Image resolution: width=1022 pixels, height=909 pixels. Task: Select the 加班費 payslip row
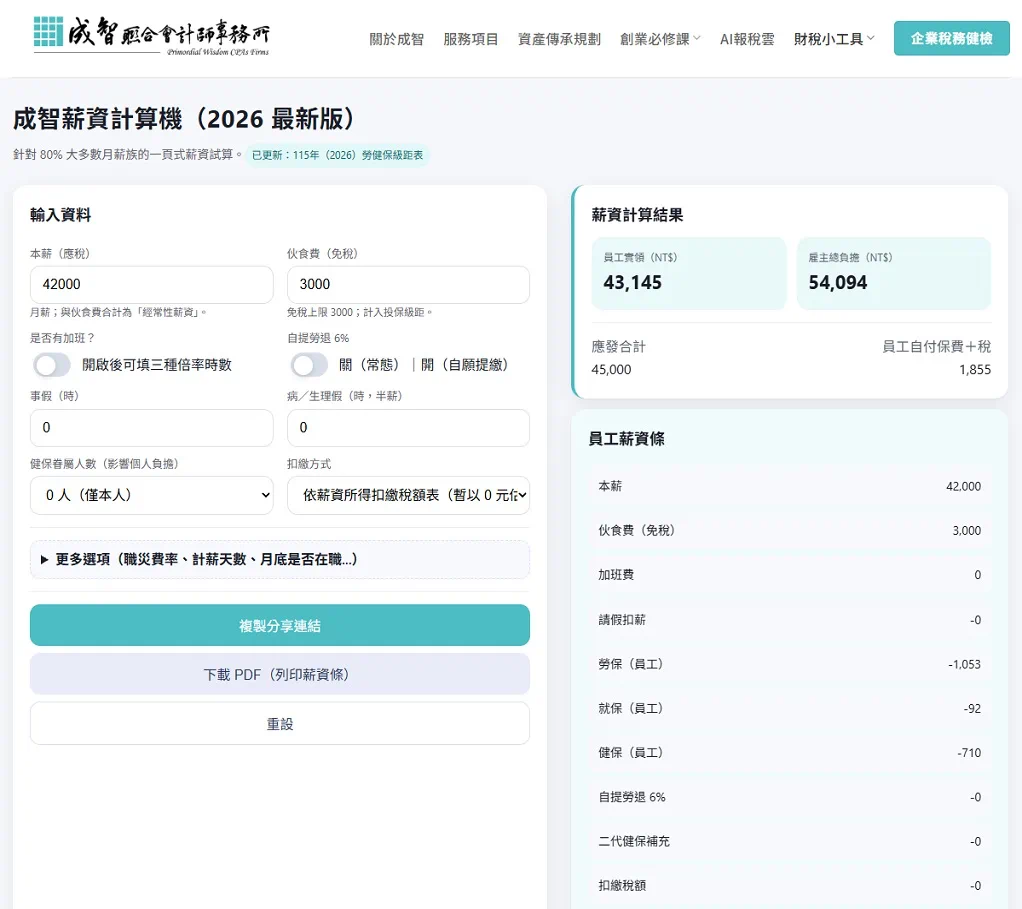pyautogui.click(x=789, y=575)
